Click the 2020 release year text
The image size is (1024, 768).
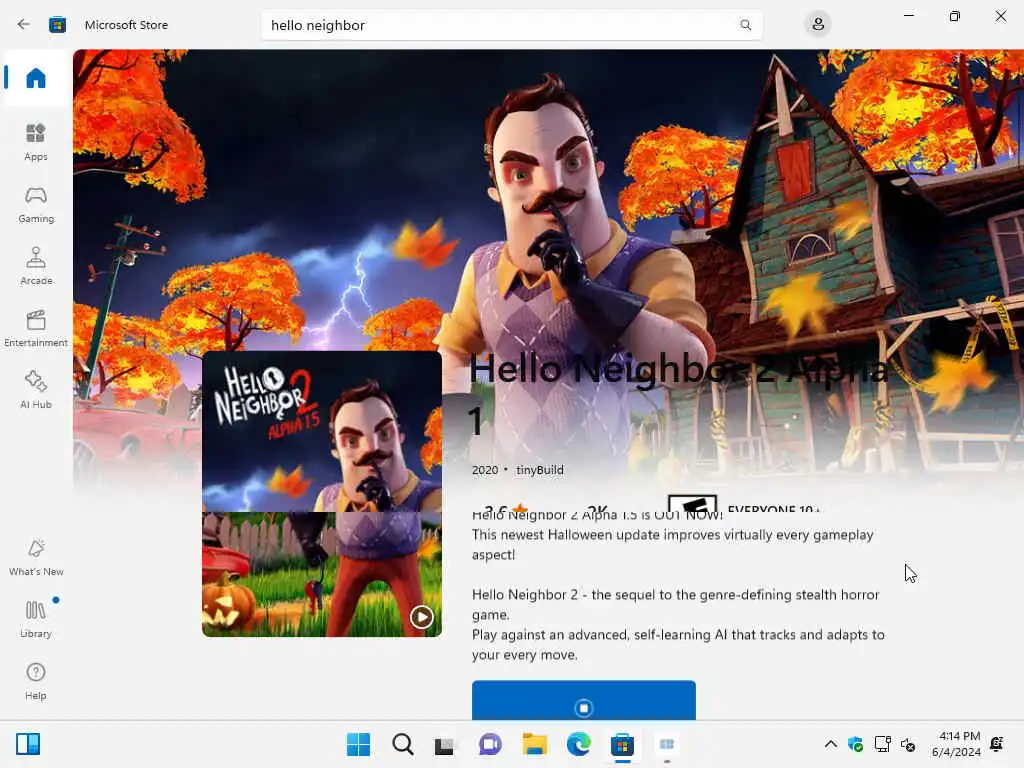tap(485, 470)
